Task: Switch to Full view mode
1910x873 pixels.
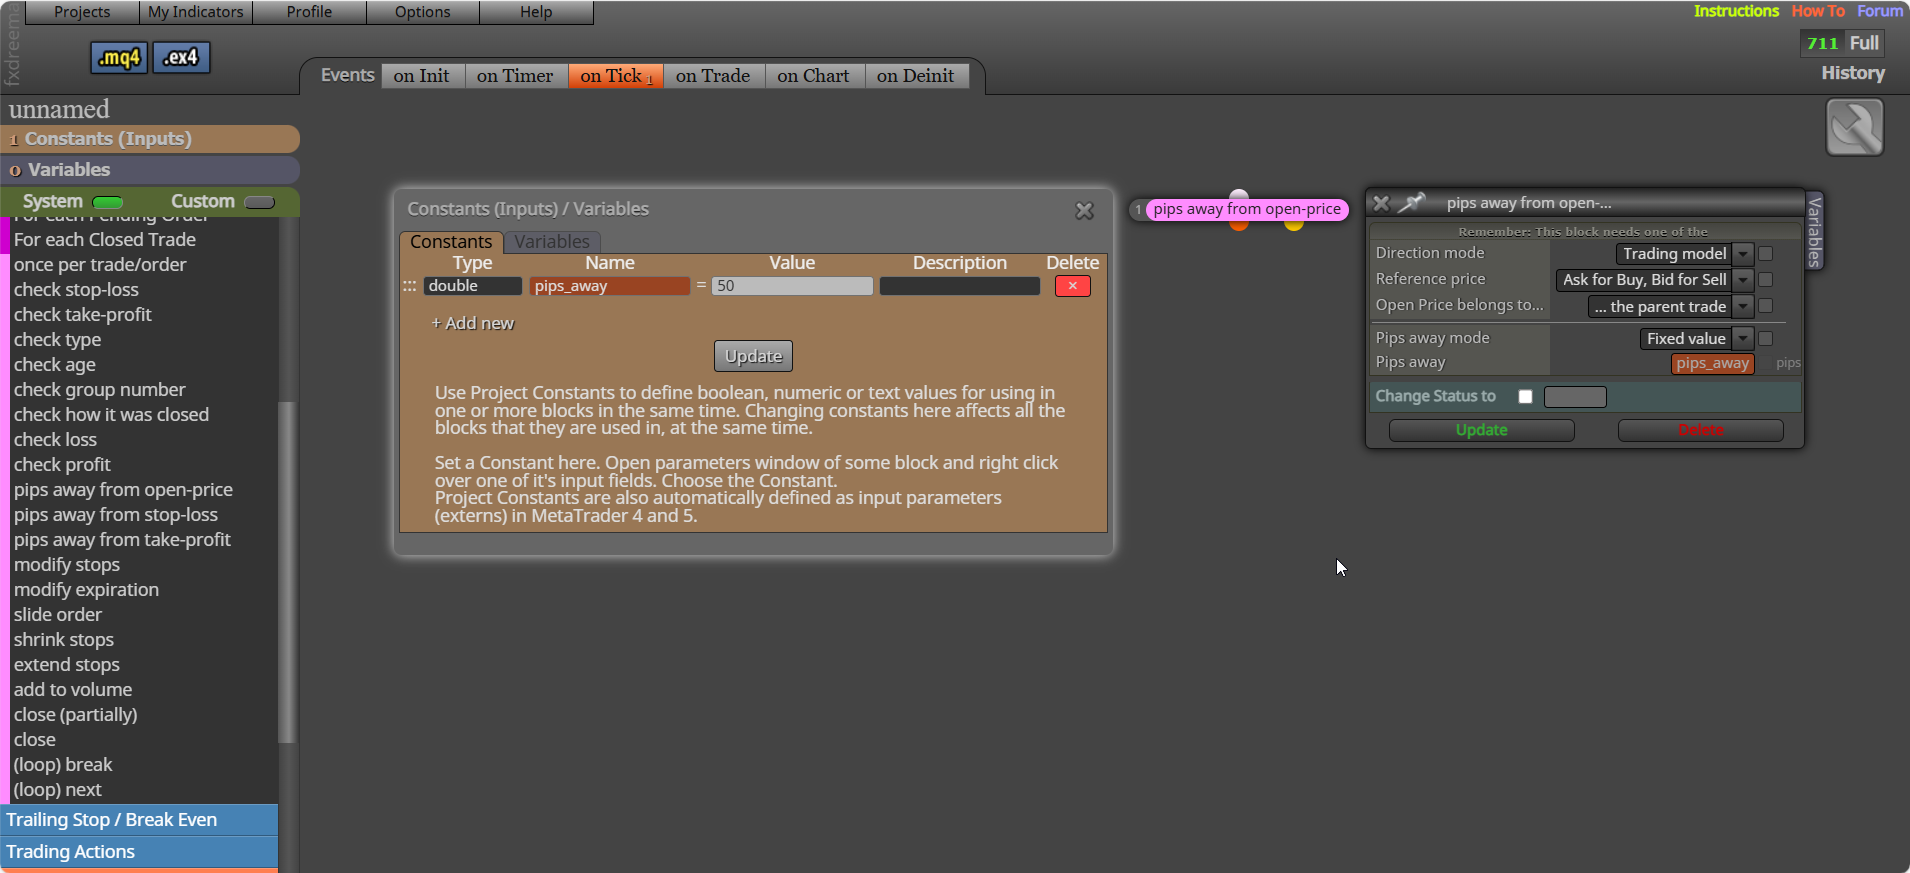Action: click(x=1864, y=43)
